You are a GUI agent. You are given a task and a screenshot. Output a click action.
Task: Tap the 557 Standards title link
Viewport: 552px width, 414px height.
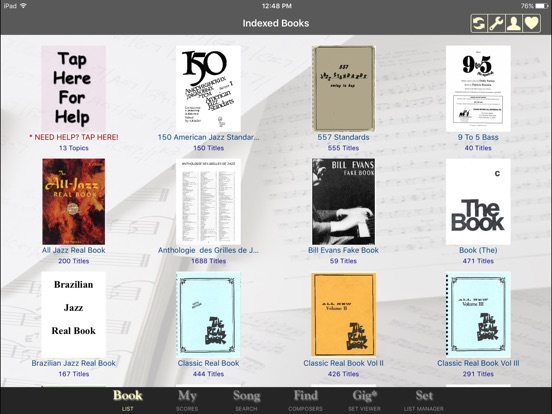343,137
